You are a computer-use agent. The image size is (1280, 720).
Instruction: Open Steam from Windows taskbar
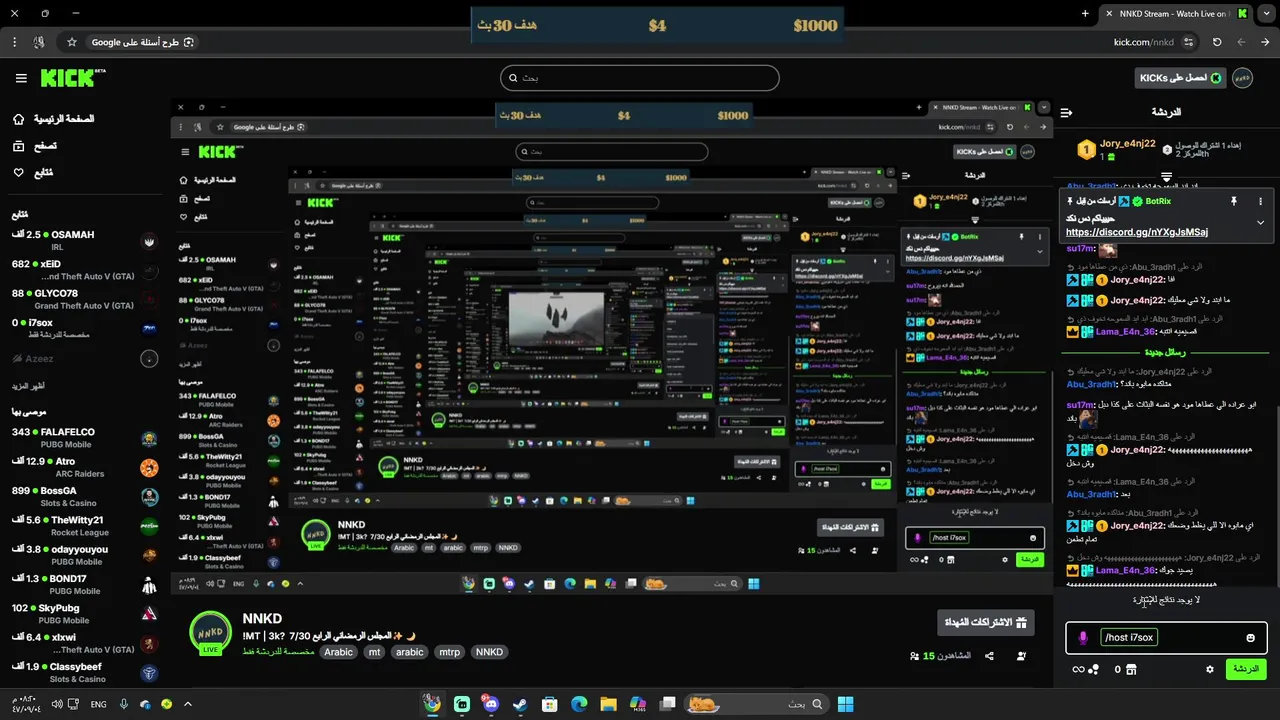click(520, 704)
